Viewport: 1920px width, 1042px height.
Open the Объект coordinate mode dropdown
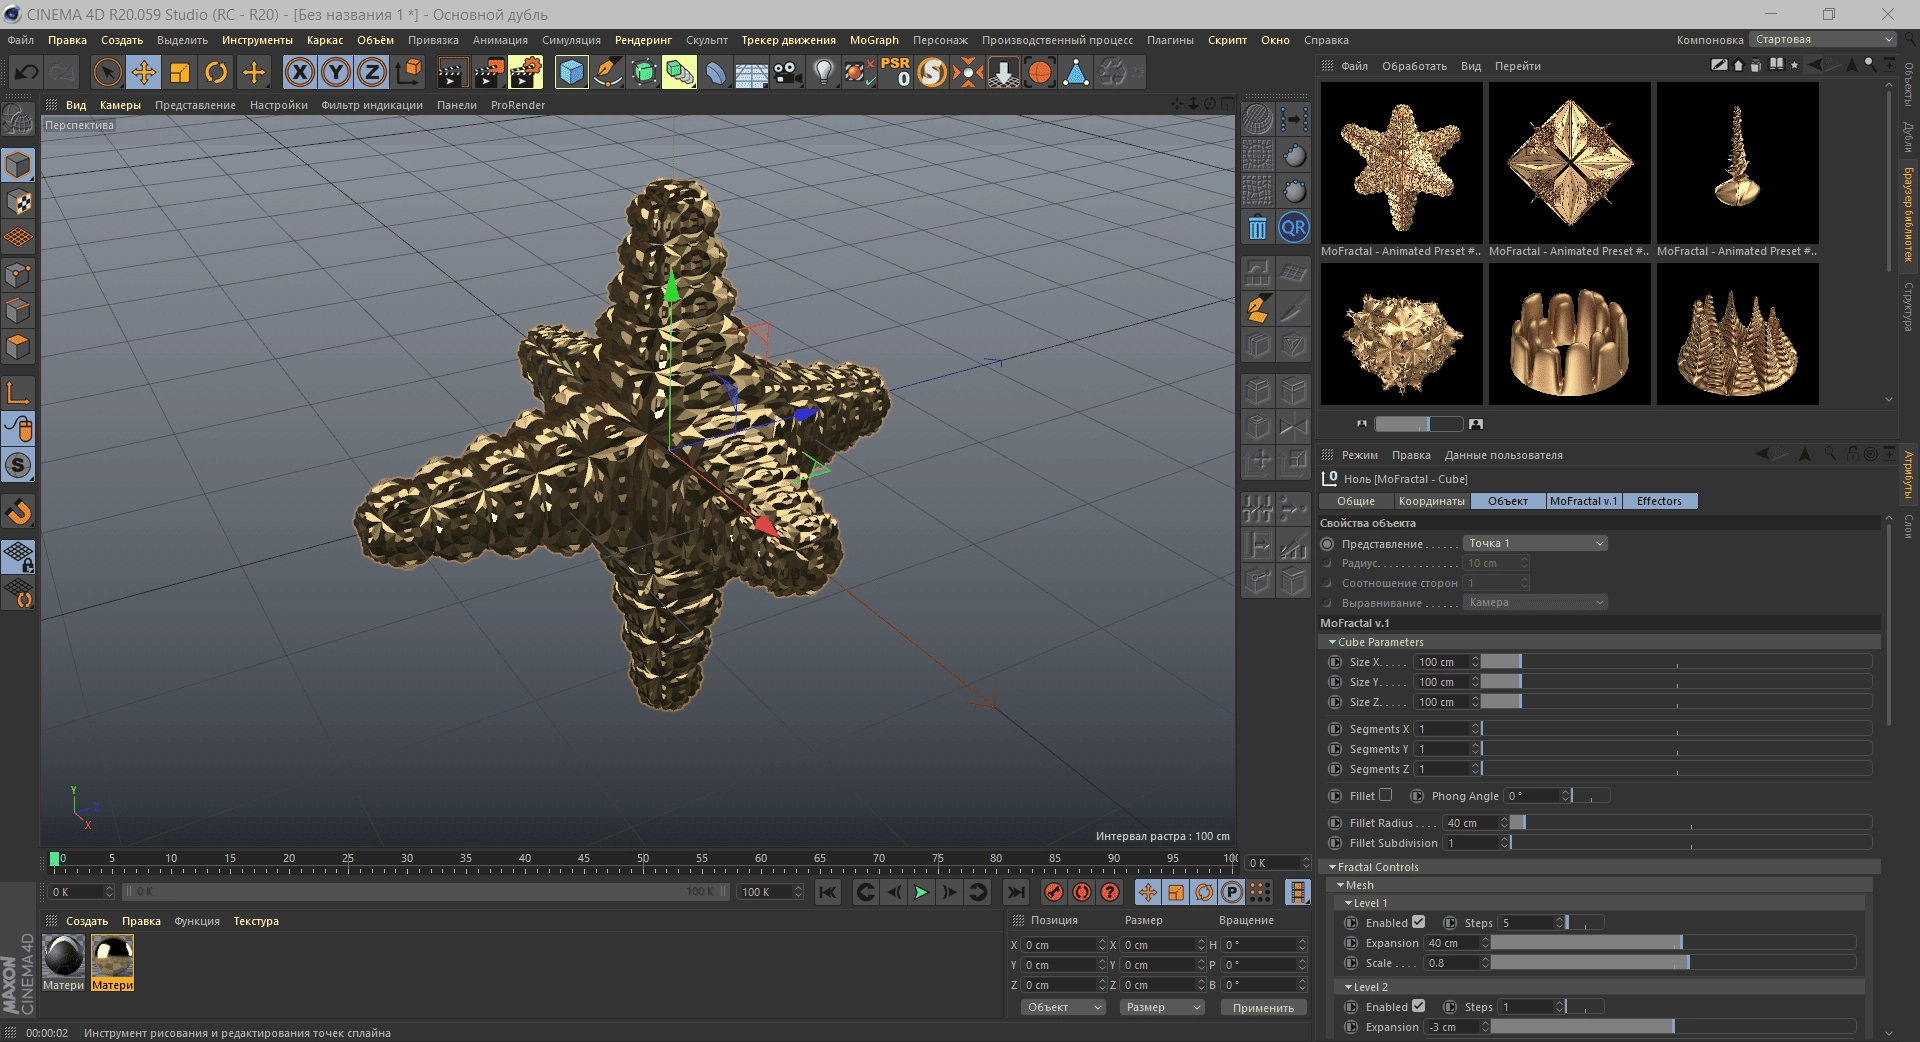[1063, 1007]
